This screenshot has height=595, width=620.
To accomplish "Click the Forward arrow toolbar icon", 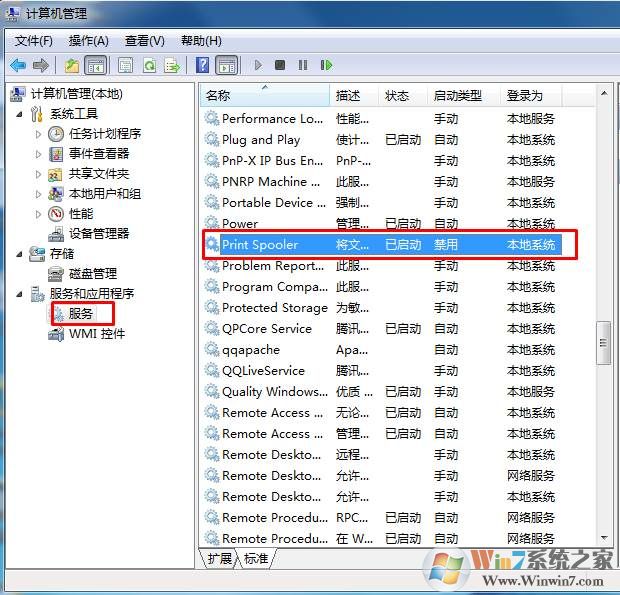I will pyautogui.click(x=41, y=65).
